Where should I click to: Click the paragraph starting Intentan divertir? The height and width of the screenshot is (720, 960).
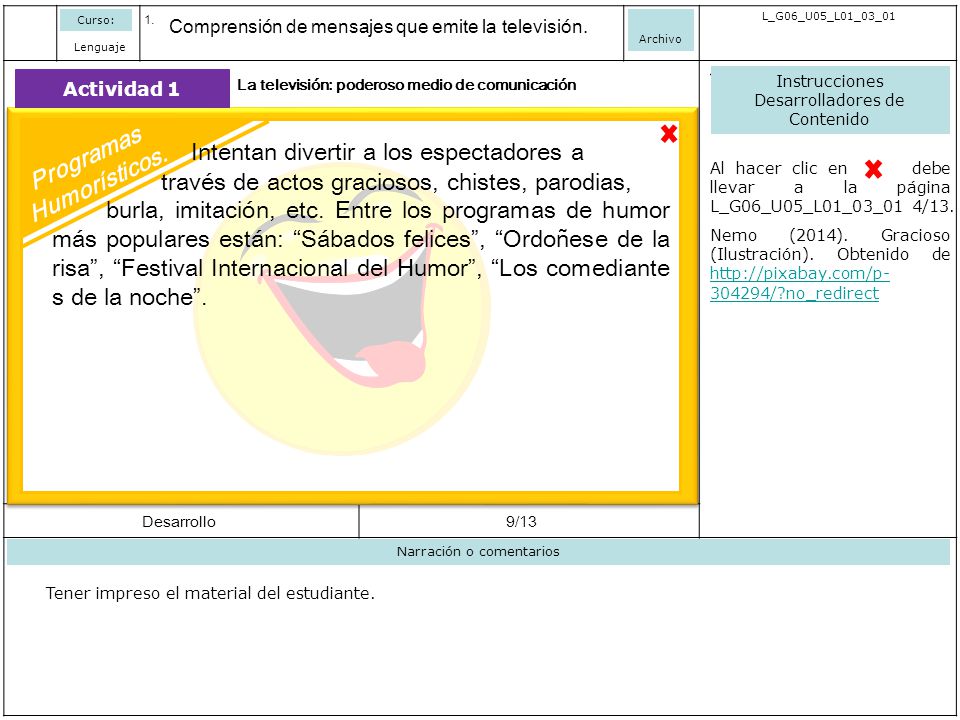tap(361, 225)
